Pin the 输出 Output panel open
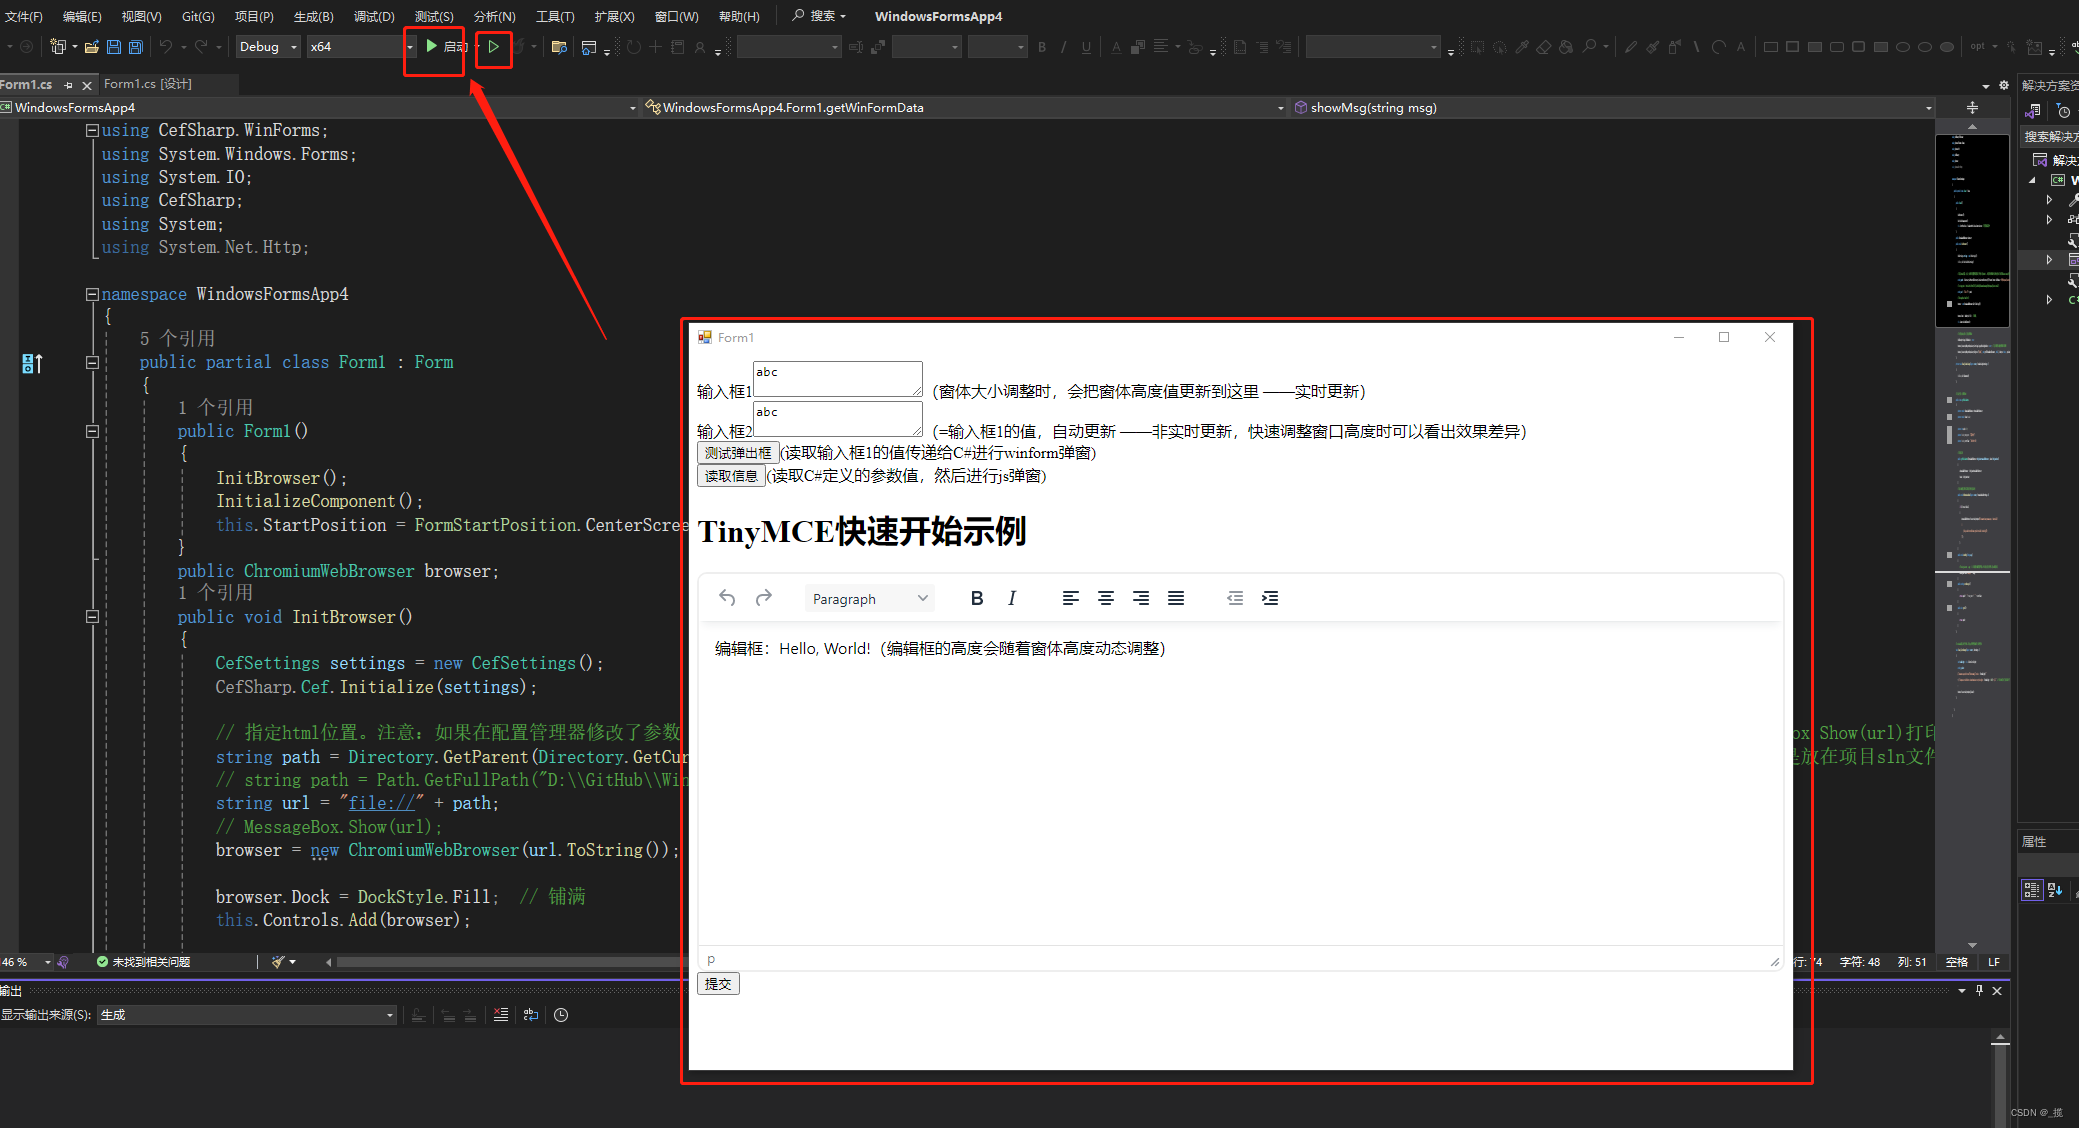The width and height of the screenshot is (2079, 1128). [x=1978, y=990]
